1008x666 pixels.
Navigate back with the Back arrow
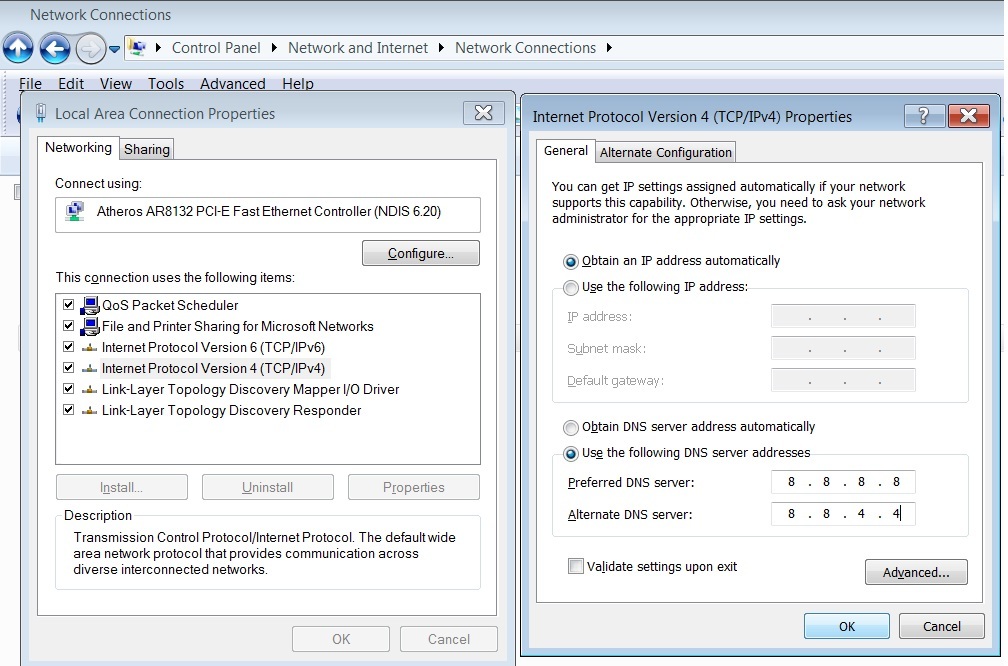(x=55, y=48)
